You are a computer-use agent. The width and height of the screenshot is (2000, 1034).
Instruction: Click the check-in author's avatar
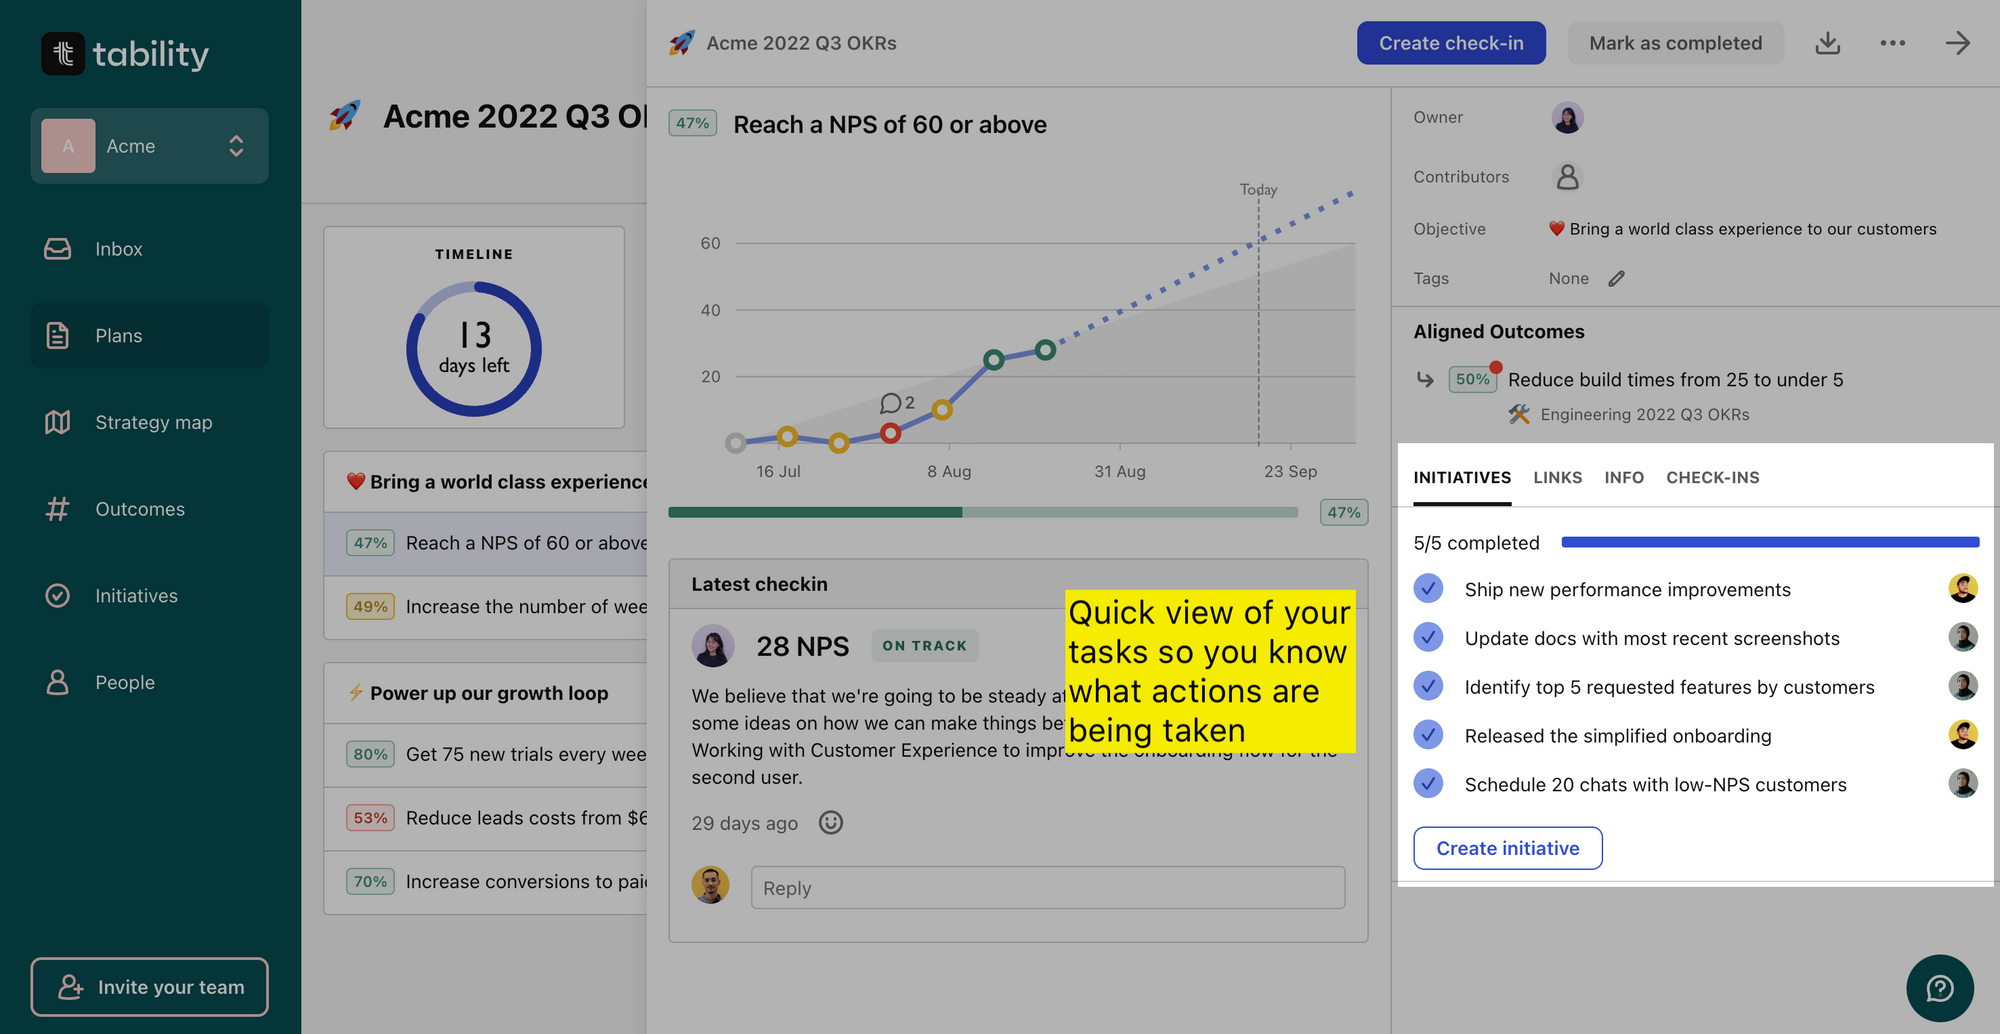pyautogui.click(x=713, y=646)
